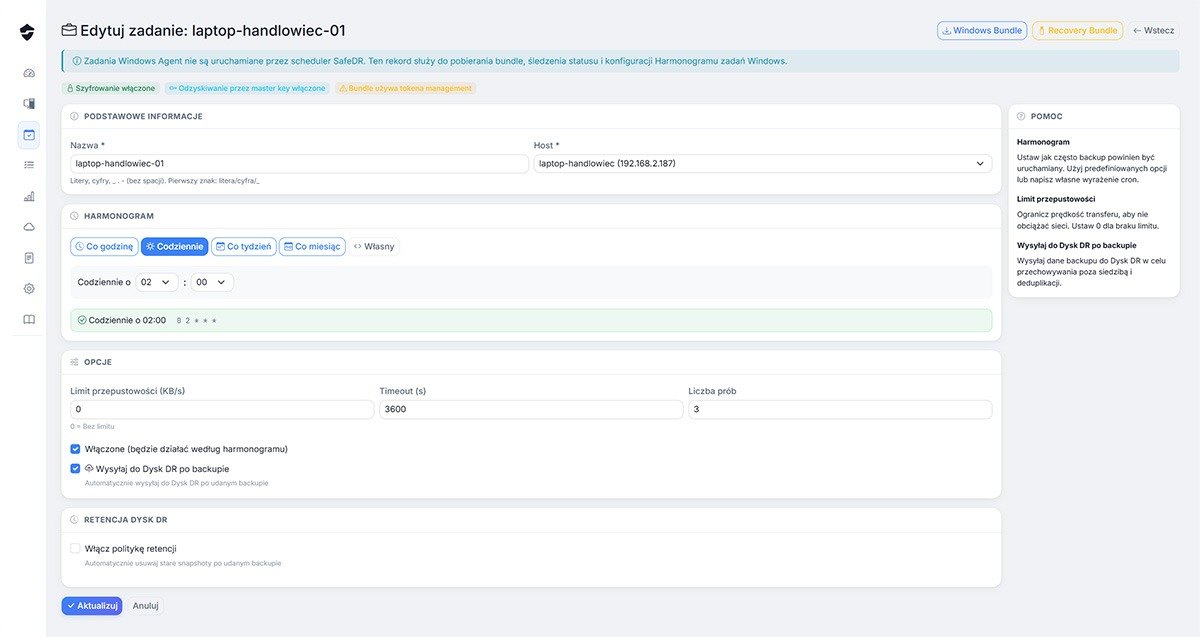1200x637 pixels.
Task: Click the checklist icon in sidebar
Action: click(29, 165)
